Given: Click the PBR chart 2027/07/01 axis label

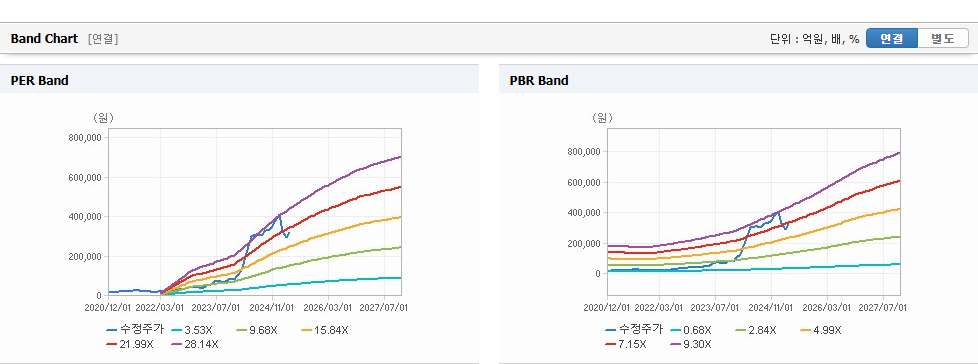Looking at the screenshot, I should click(x=884, y=307).
